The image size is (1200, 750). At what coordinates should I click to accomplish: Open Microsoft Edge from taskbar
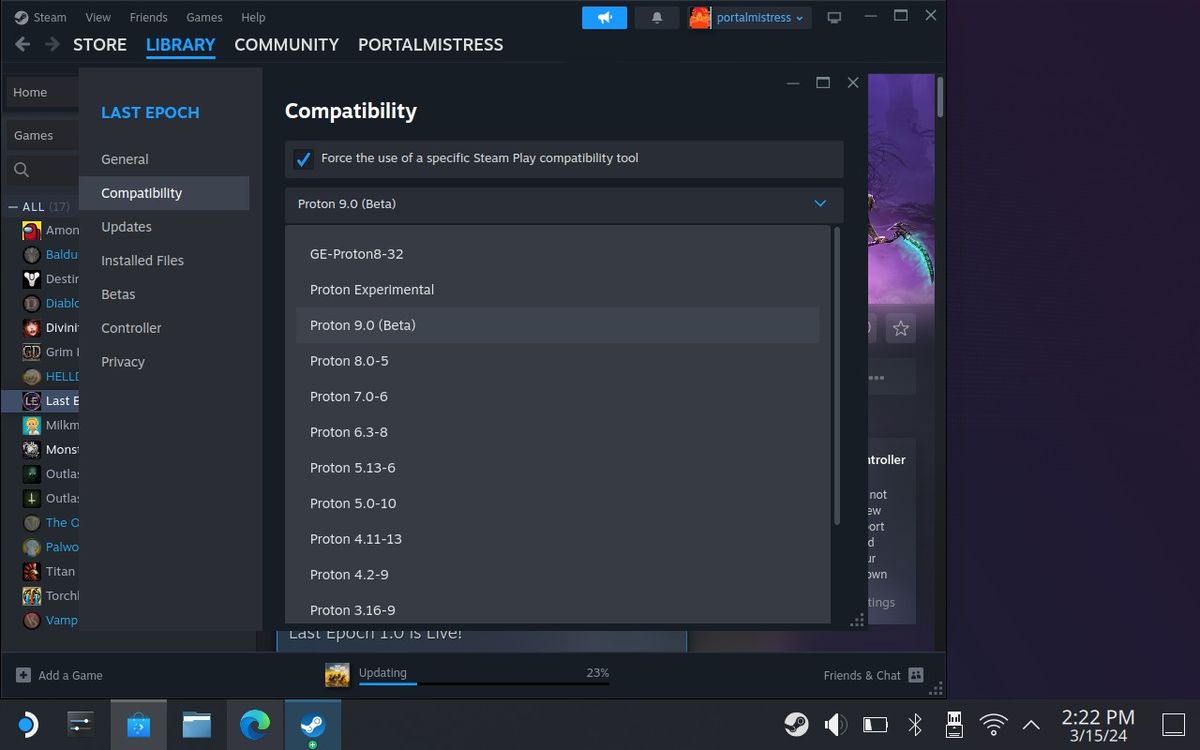click(255, 724)
